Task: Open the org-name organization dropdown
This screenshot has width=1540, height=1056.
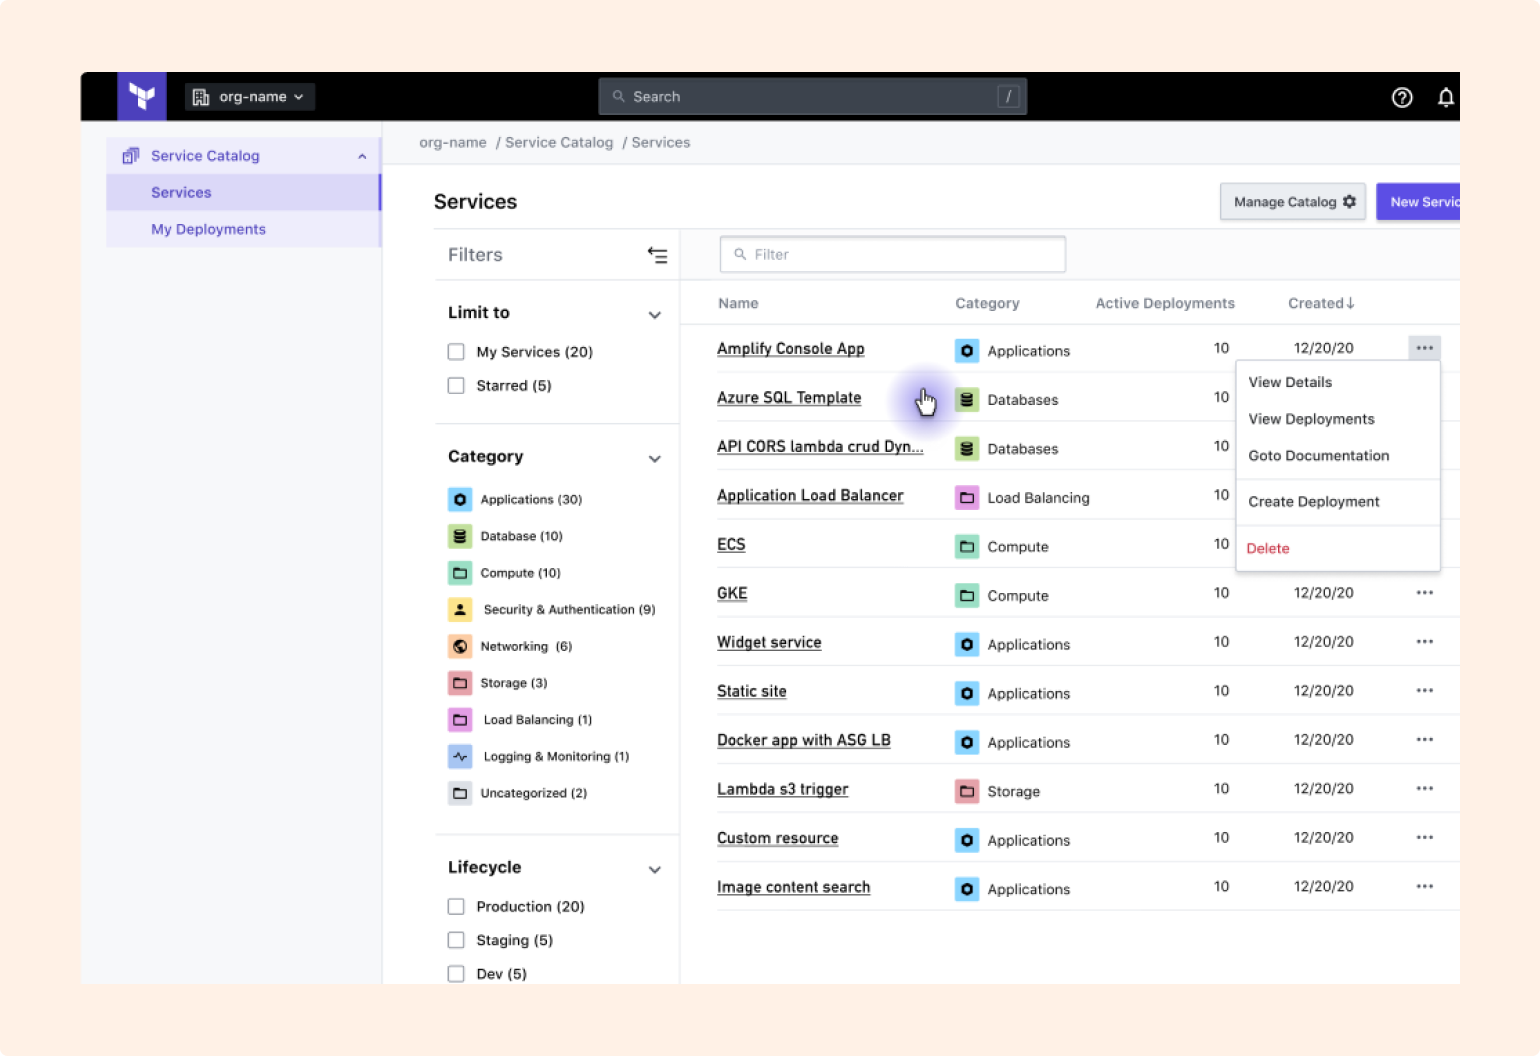Action: (x=250, y=97)
